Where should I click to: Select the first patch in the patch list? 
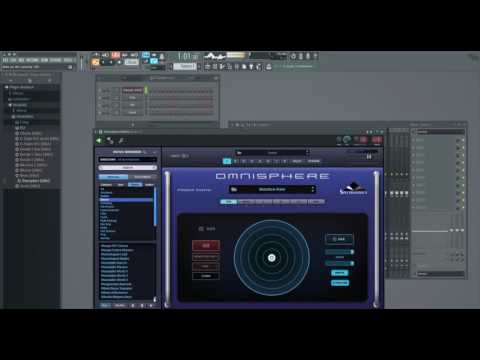(114, 246)
